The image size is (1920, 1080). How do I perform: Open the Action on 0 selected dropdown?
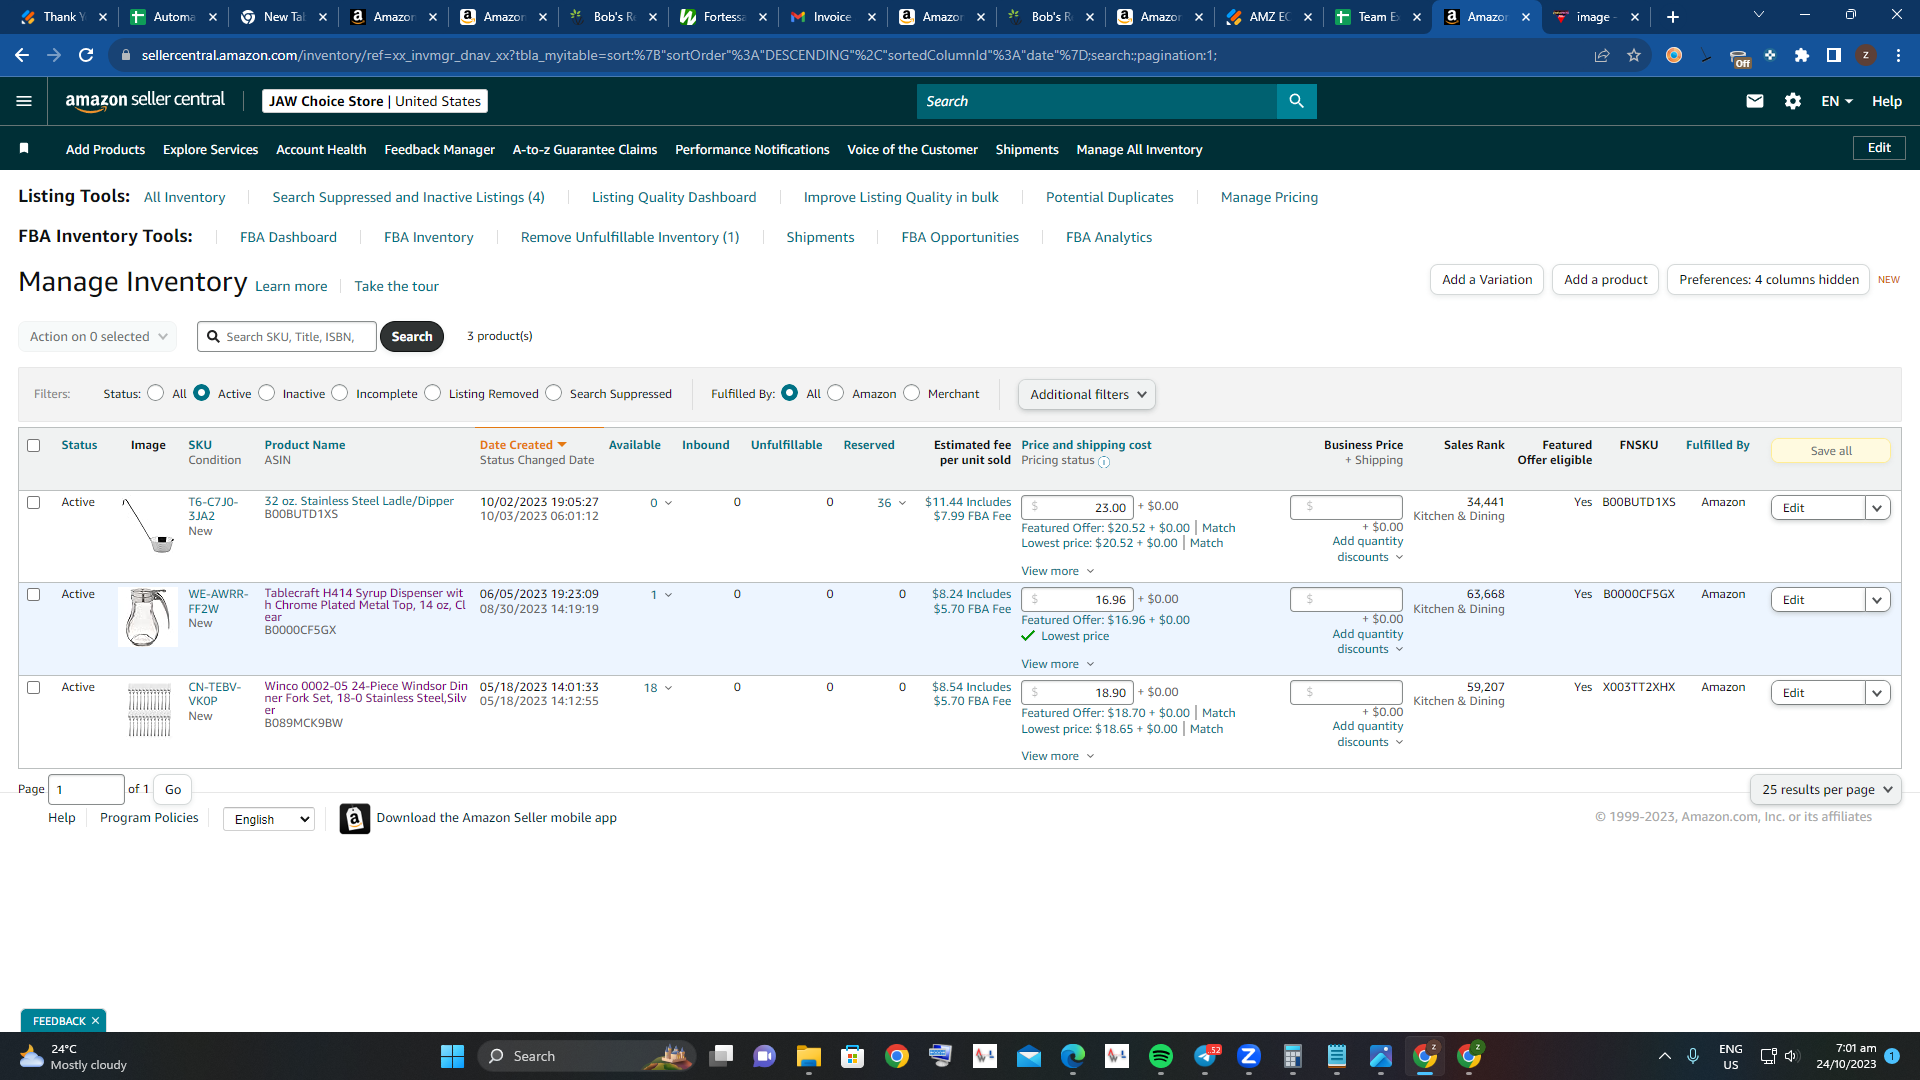click(x=98, y=337)
